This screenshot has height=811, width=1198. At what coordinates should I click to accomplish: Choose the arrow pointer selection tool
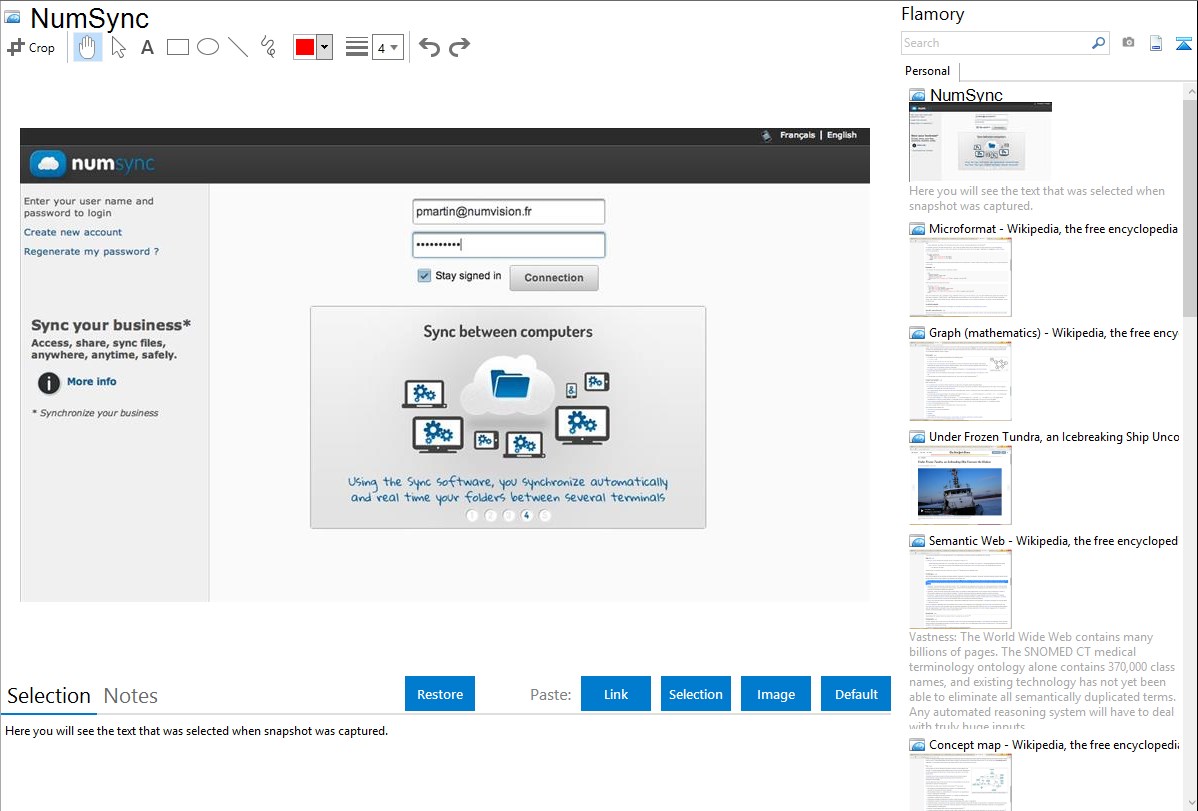tap(118, 47)
